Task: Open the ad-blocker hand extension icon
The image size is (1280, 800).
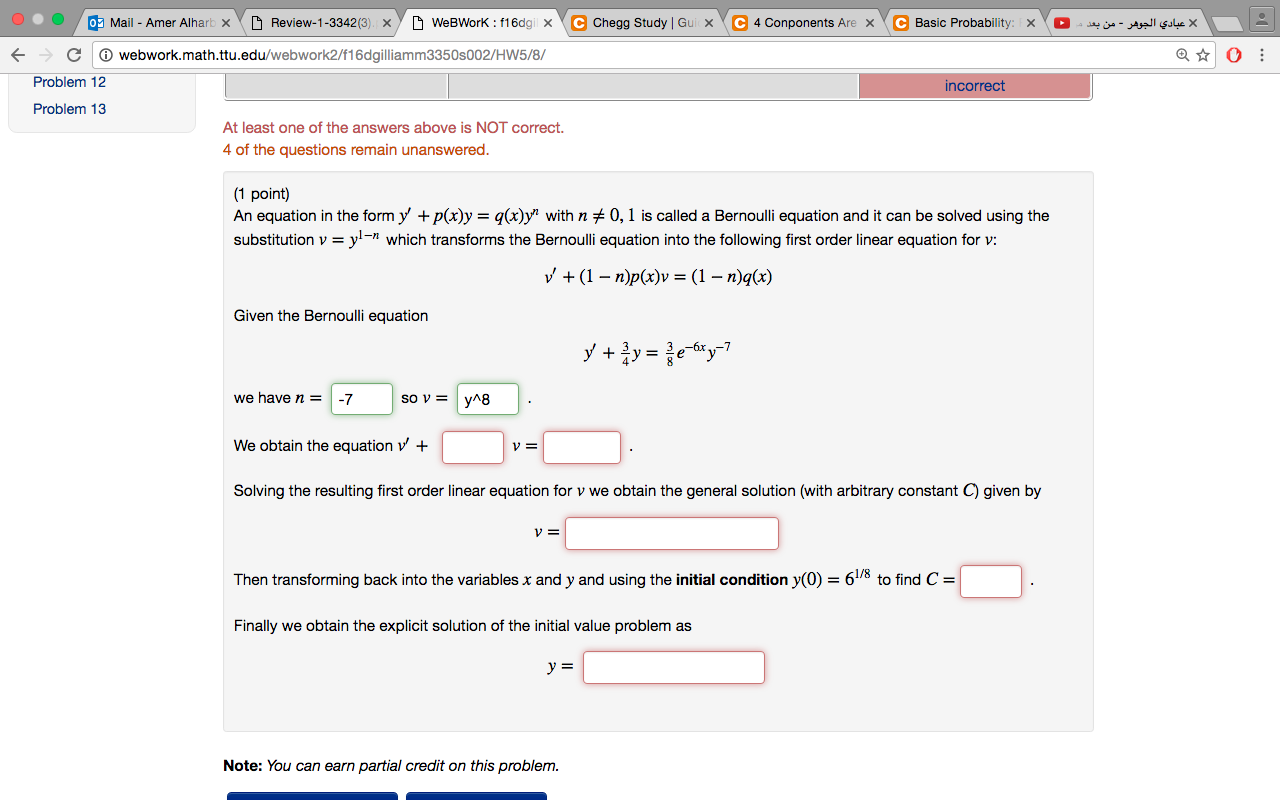Action: coord(1233,57)
